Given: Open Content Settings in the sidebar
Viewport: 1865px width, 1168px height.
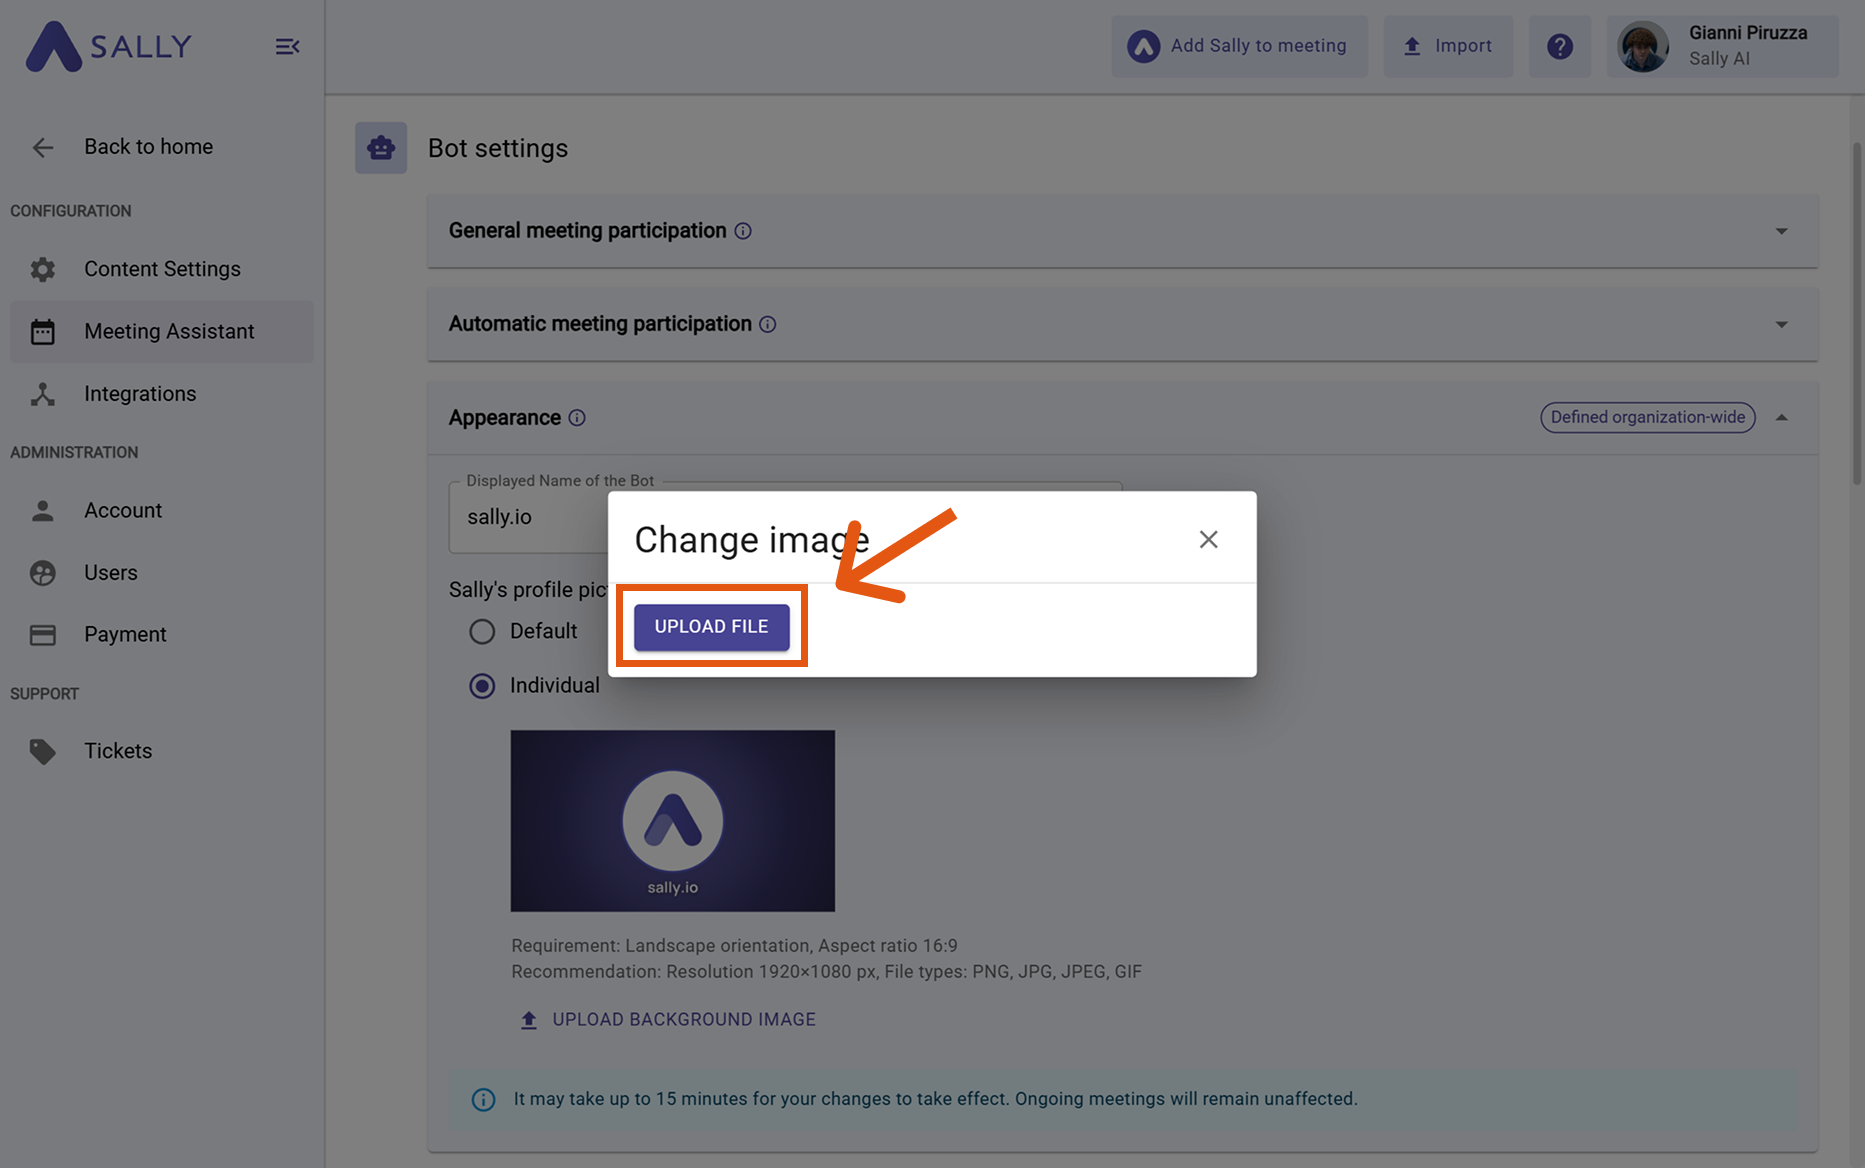Looking at the screenshot, I should pyautogui.click(x=162, y=269).
